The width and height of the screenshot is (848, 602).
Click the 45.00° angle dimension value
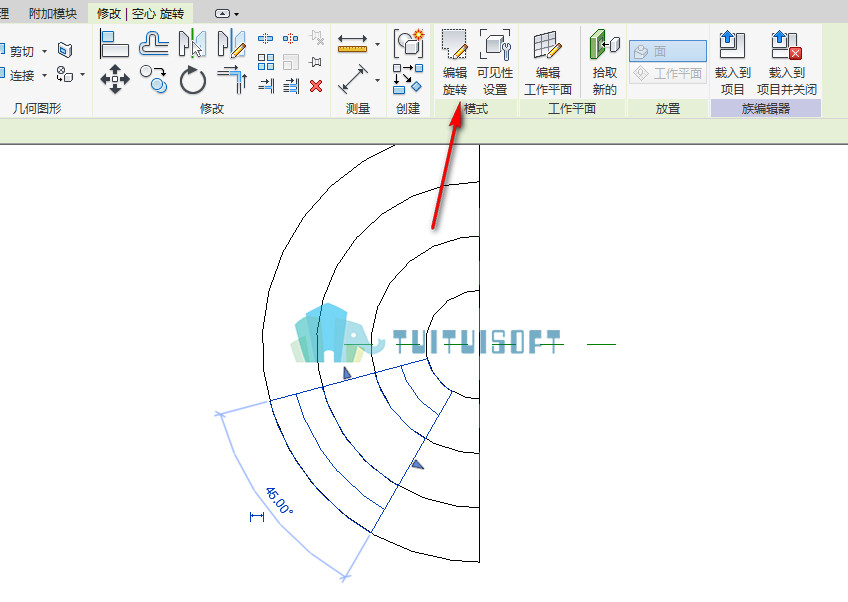pos(279,500)
